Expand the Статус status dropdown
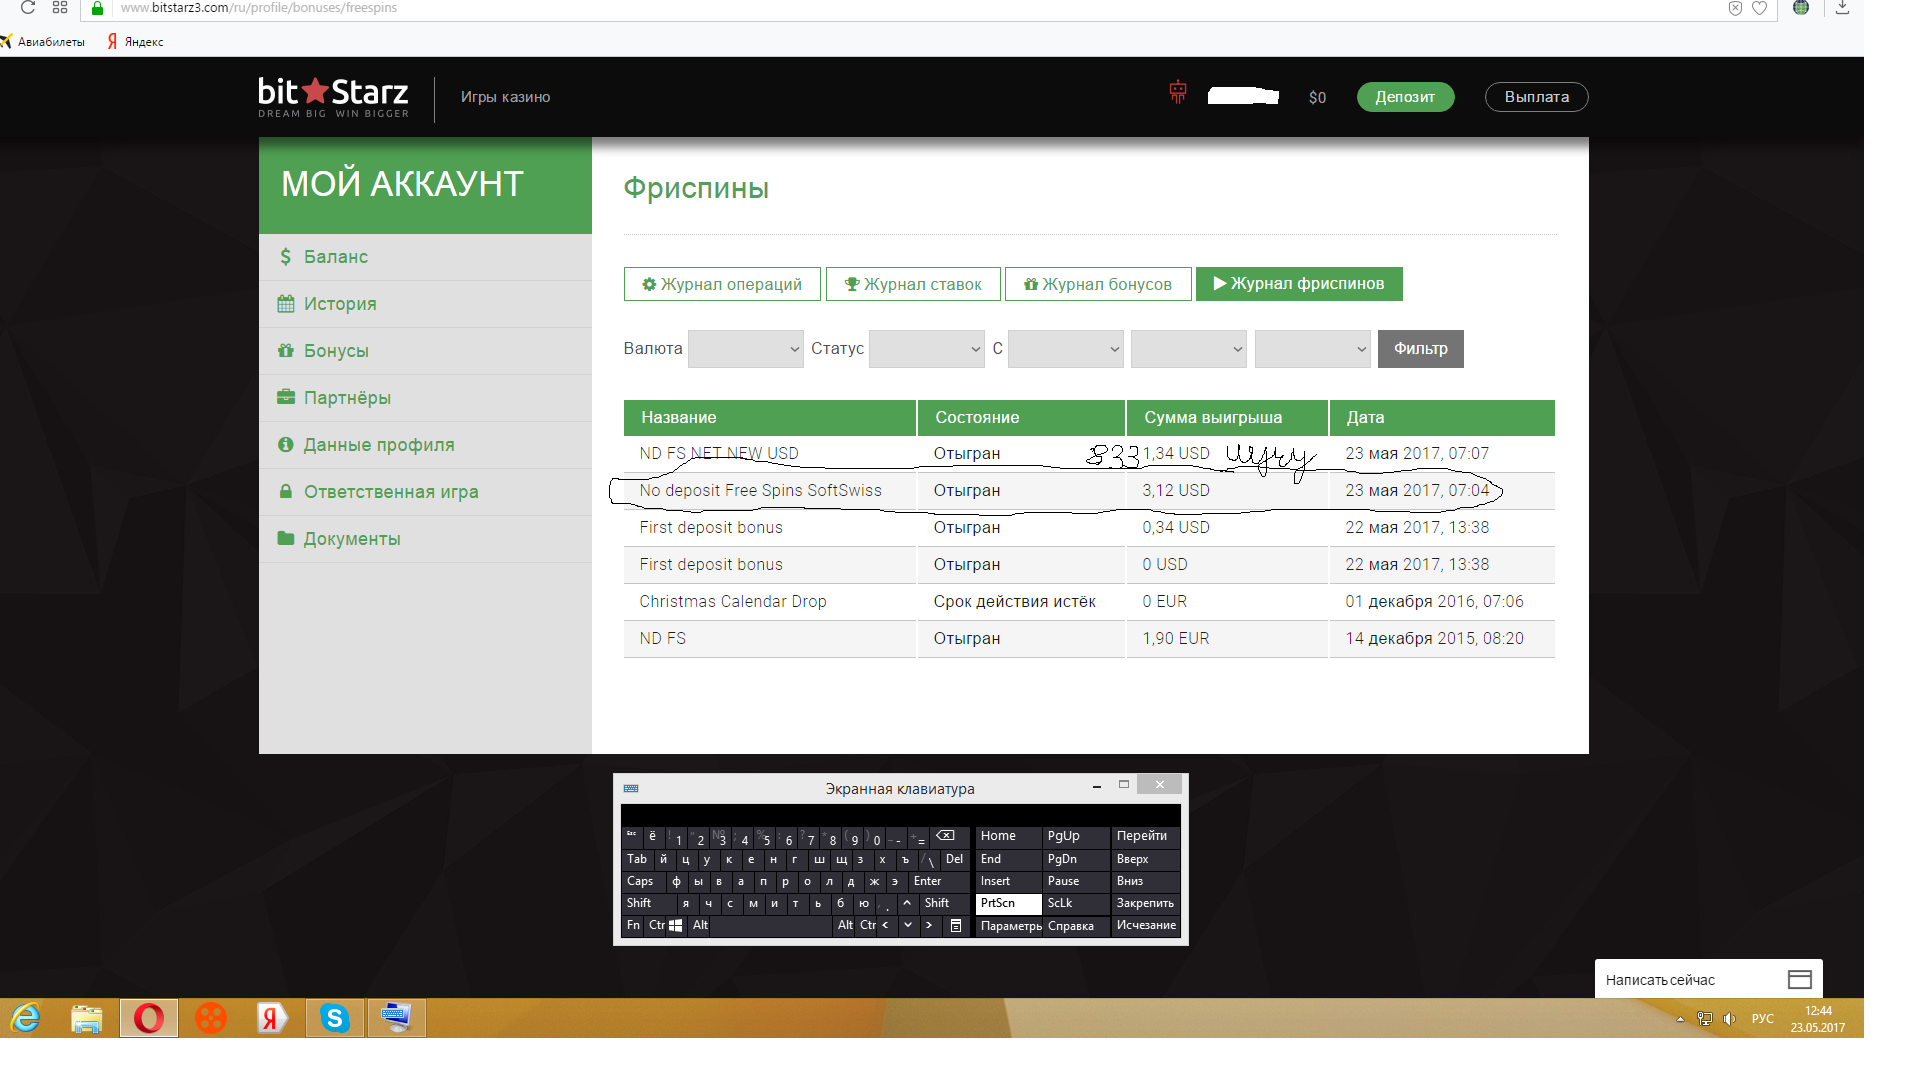The width and height of the screenshot is (1920, 1080). point(926,349)
